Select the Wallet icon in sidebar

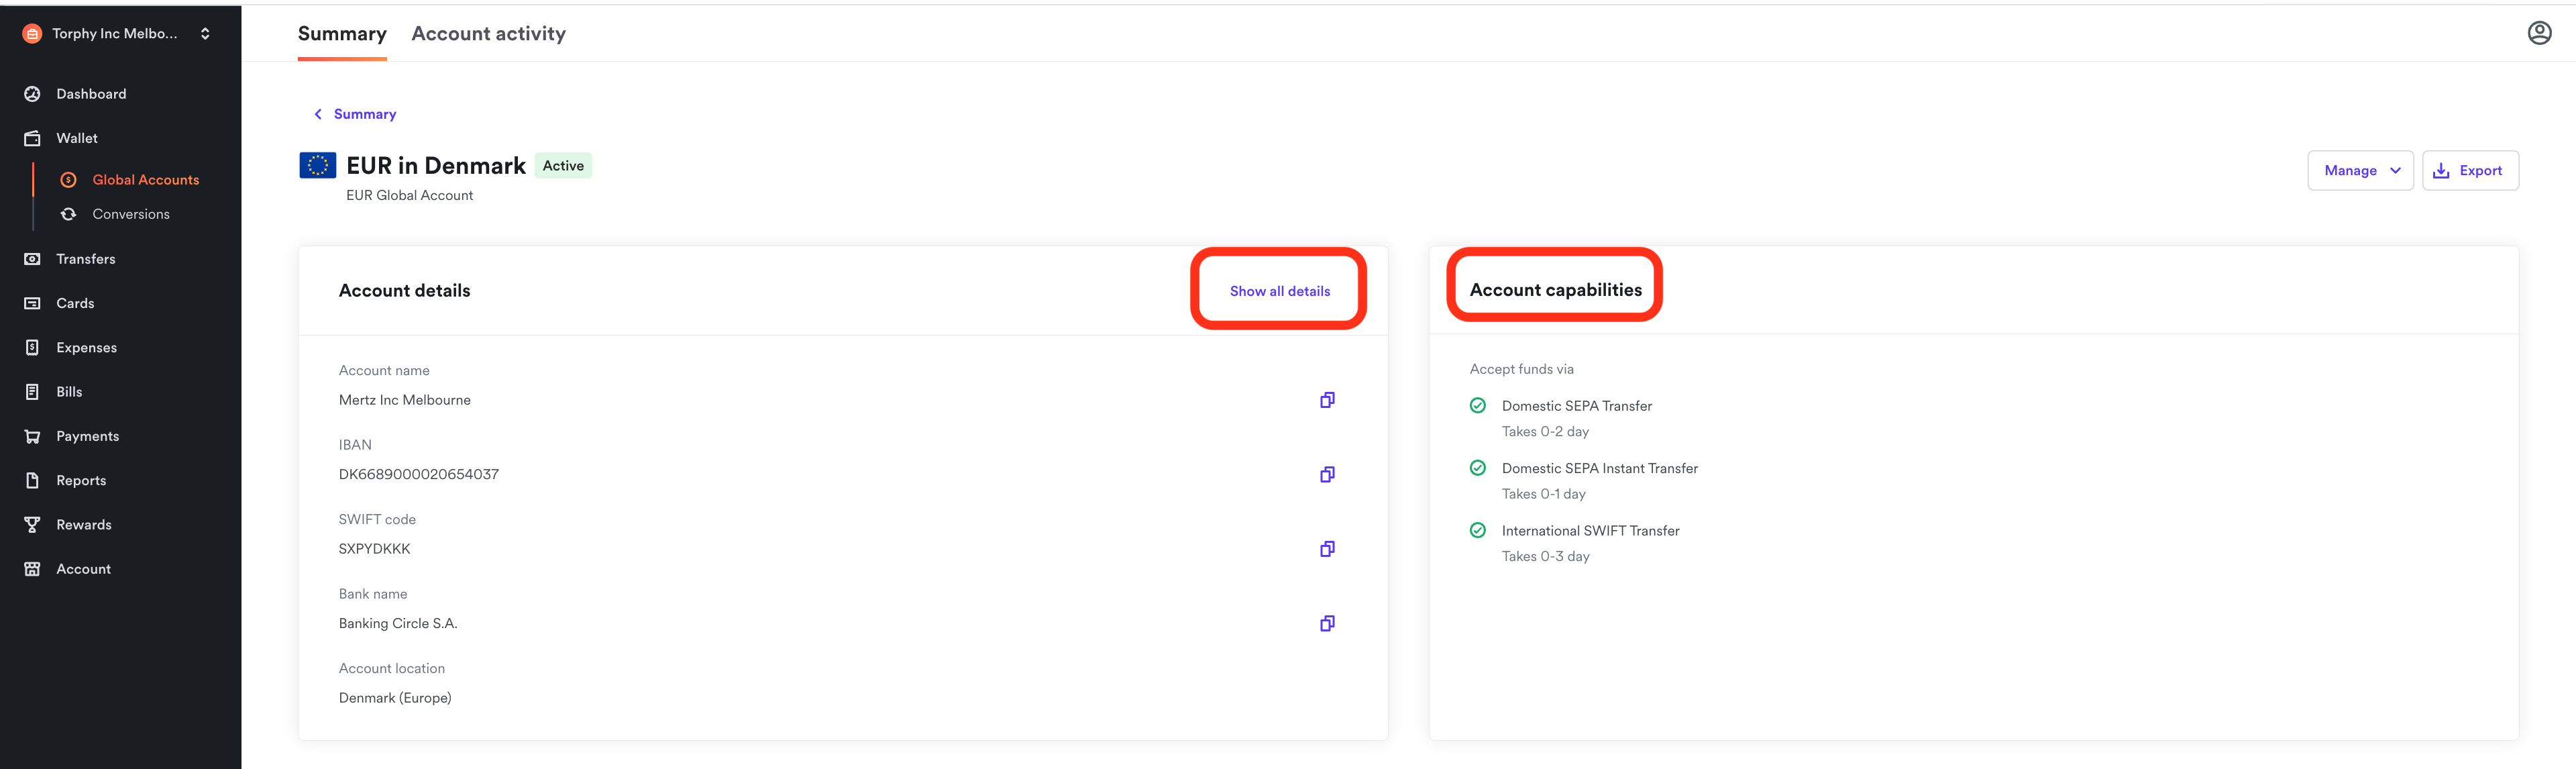click(32, 138)
